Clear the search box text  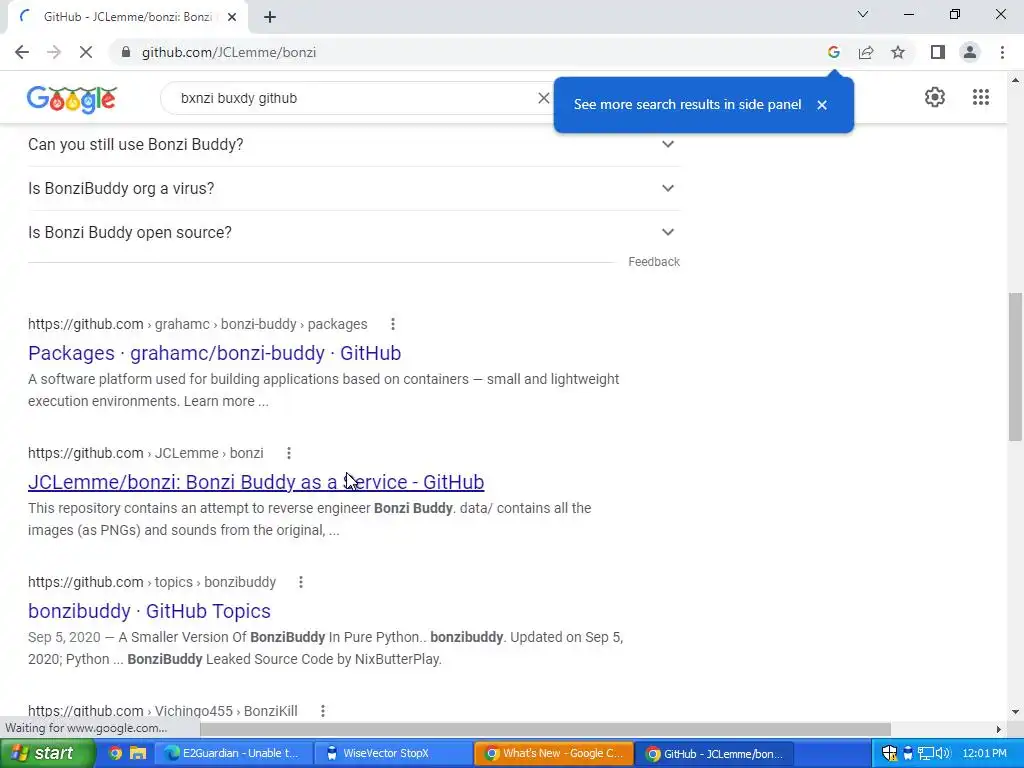click(543, 98)
